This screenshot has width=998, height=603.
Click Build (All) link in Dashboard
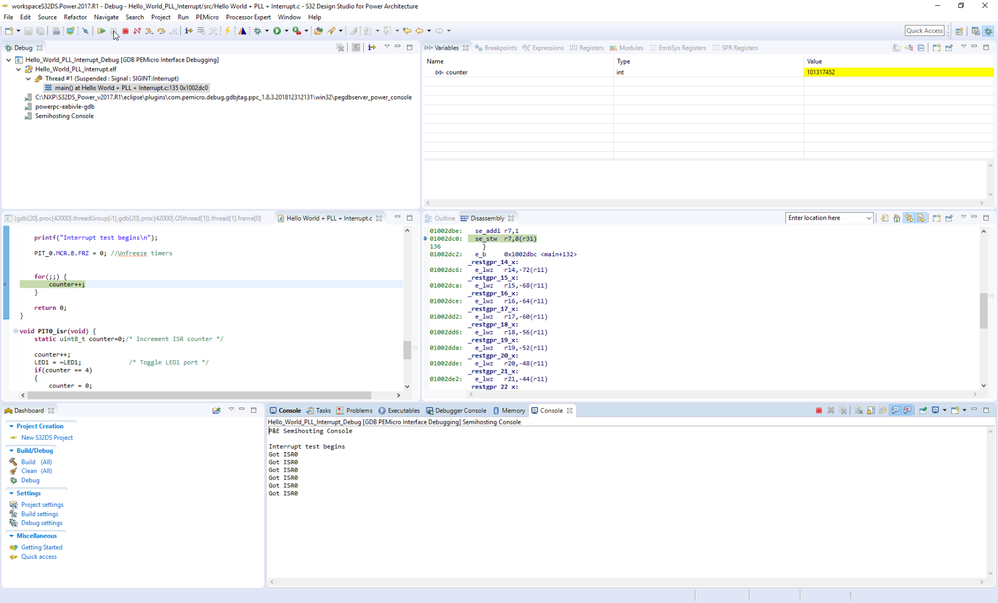tap(36, 462)
